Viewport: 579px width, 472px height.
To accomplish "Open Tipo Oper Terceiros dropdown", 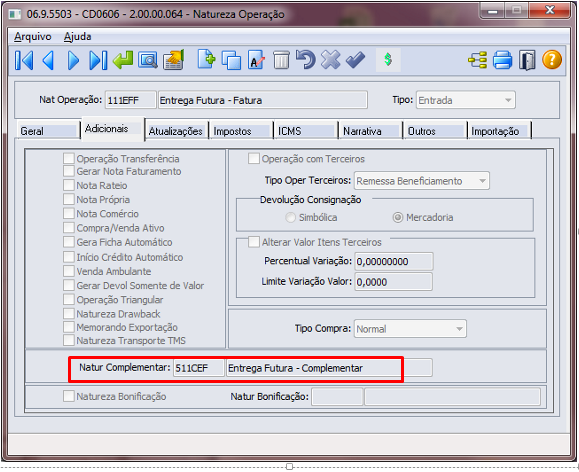I will (x=422, y=181).
